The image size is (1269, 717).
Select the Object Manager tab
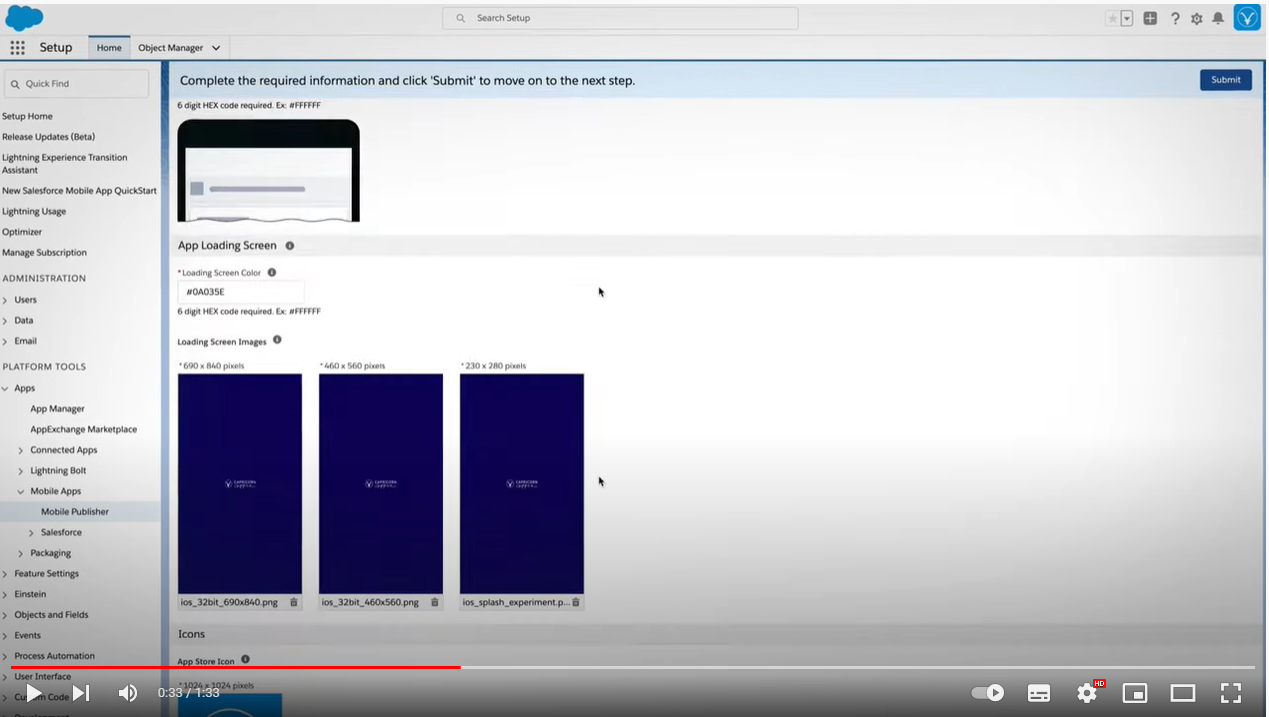(x=170, y=48)
